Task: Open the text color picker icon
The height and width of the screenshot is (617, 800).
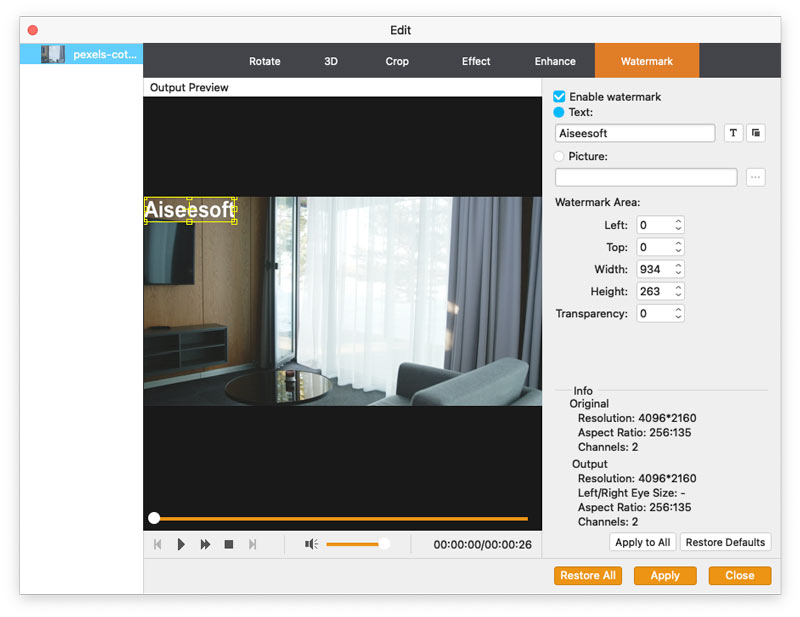Action: click(x=756, y=133)
